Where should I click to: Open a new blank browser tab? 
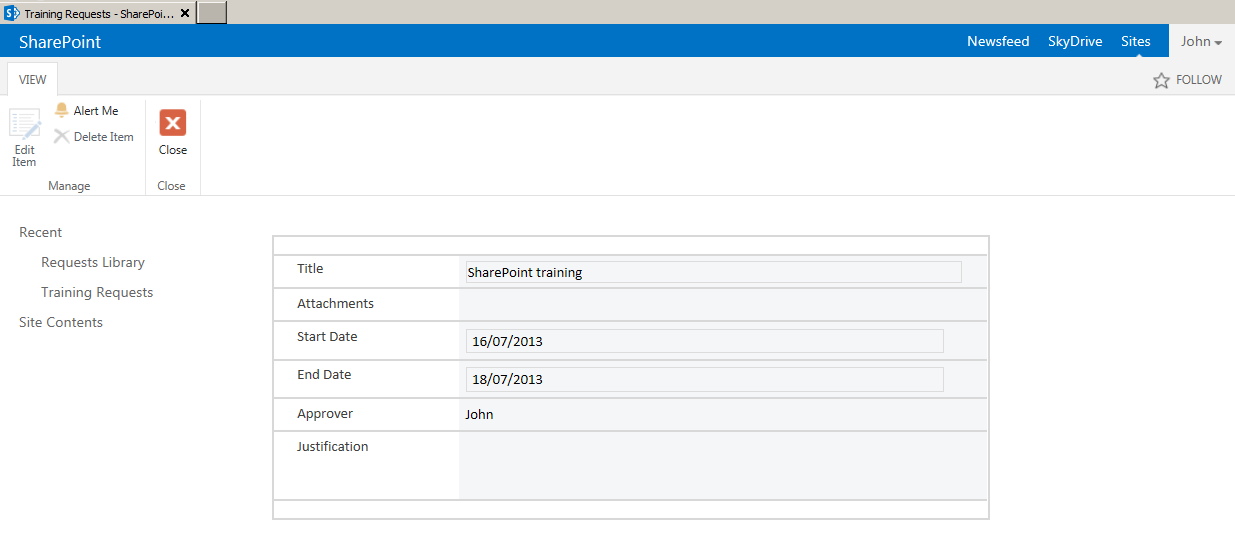tap(211, 13)
